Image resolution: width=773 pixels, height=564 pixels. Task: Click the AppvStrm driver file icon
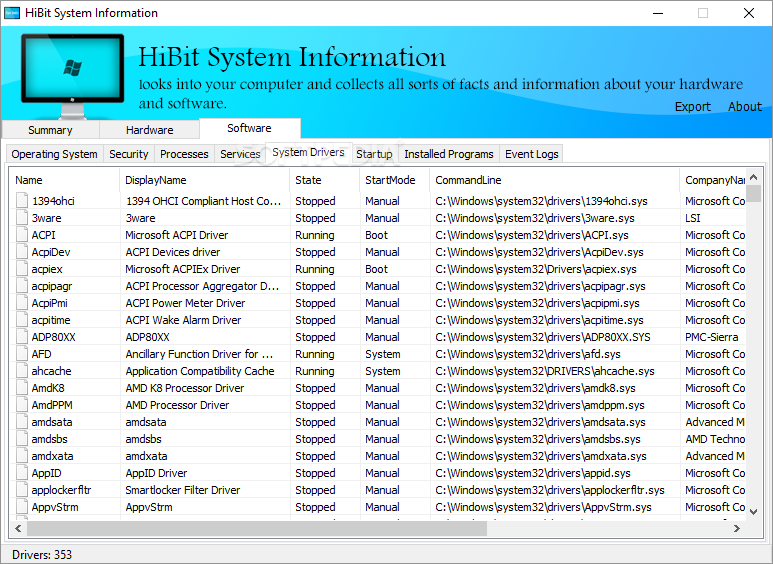[x=22, y=507]
